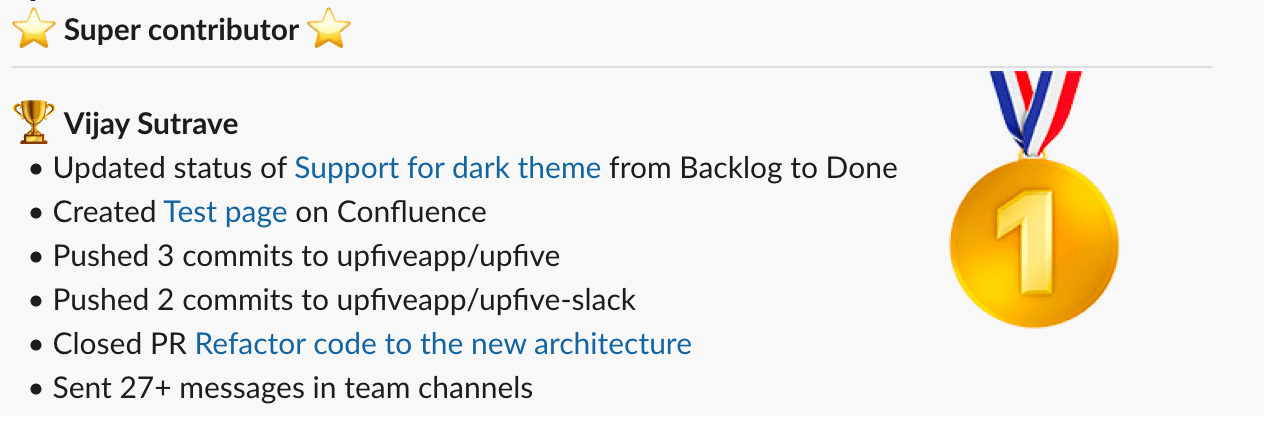Click the text Pushed 3 commits to upfiveapp/upfive
This screenshot has width=1264, height=432.
(306, 256)
